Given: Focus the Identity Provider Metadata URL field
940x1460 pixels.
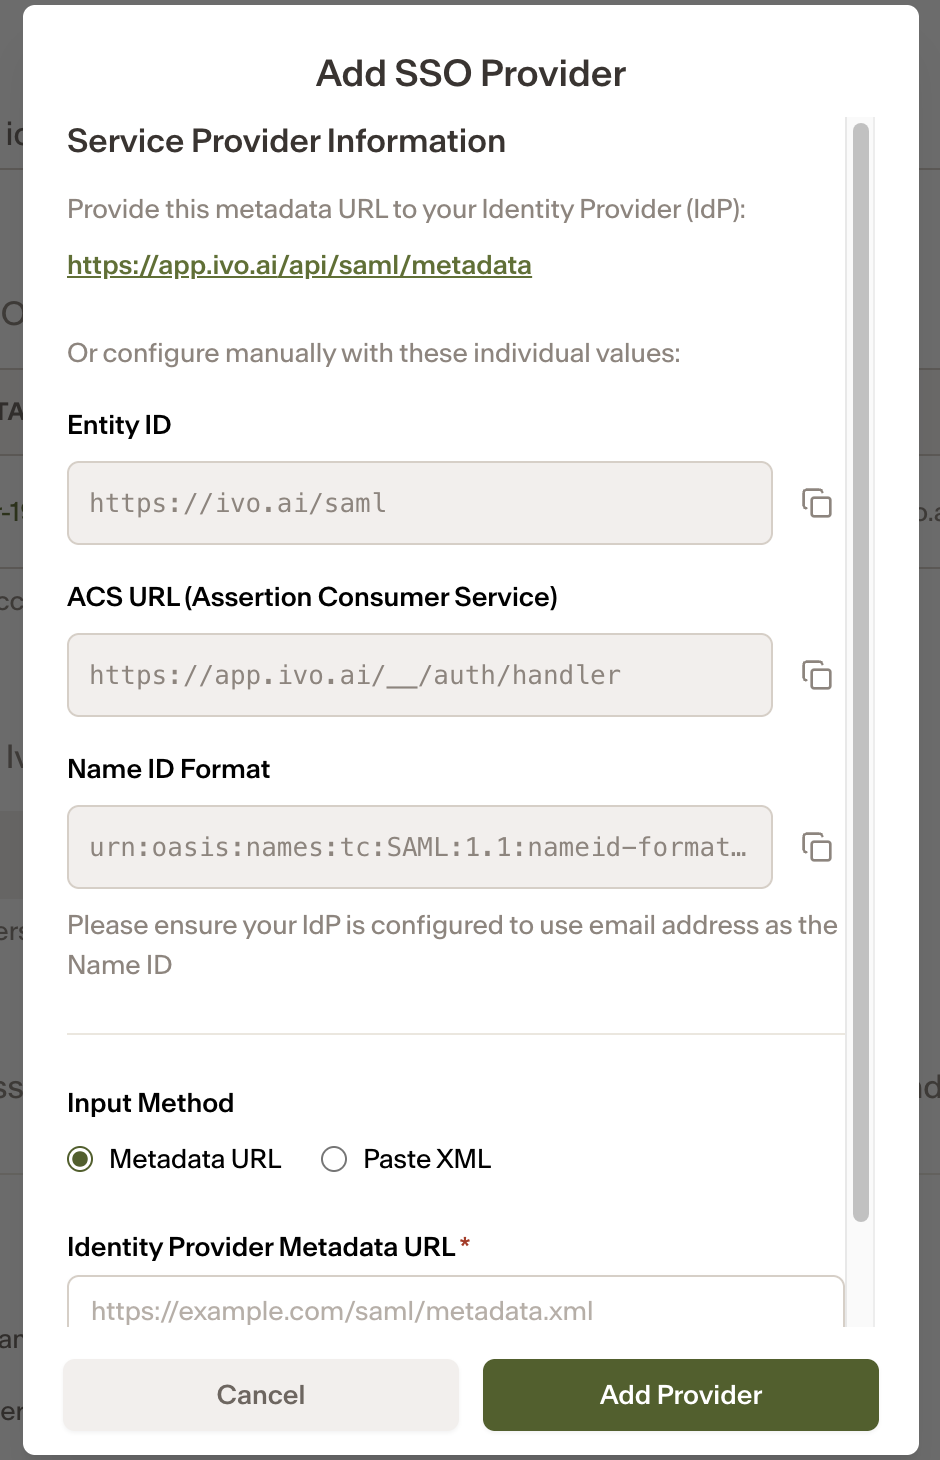Looking at the screenshot, I should pyautogui.click(x=456, y=1302).
